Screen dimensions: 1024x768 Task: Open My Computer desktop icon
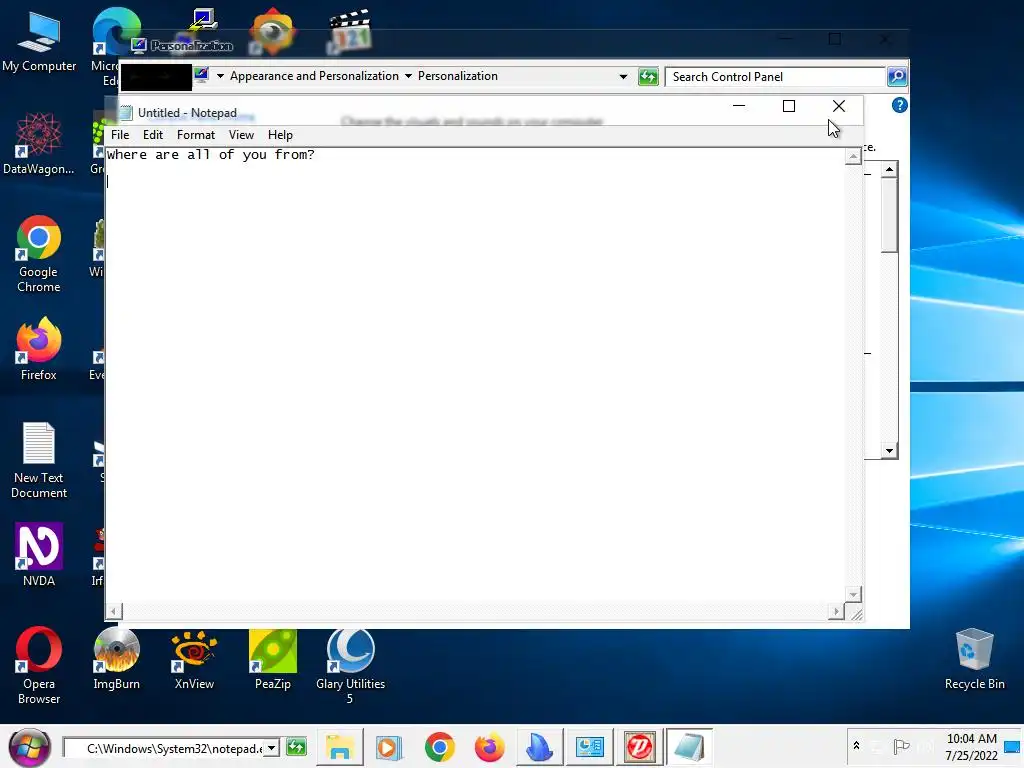pos(39,40)
